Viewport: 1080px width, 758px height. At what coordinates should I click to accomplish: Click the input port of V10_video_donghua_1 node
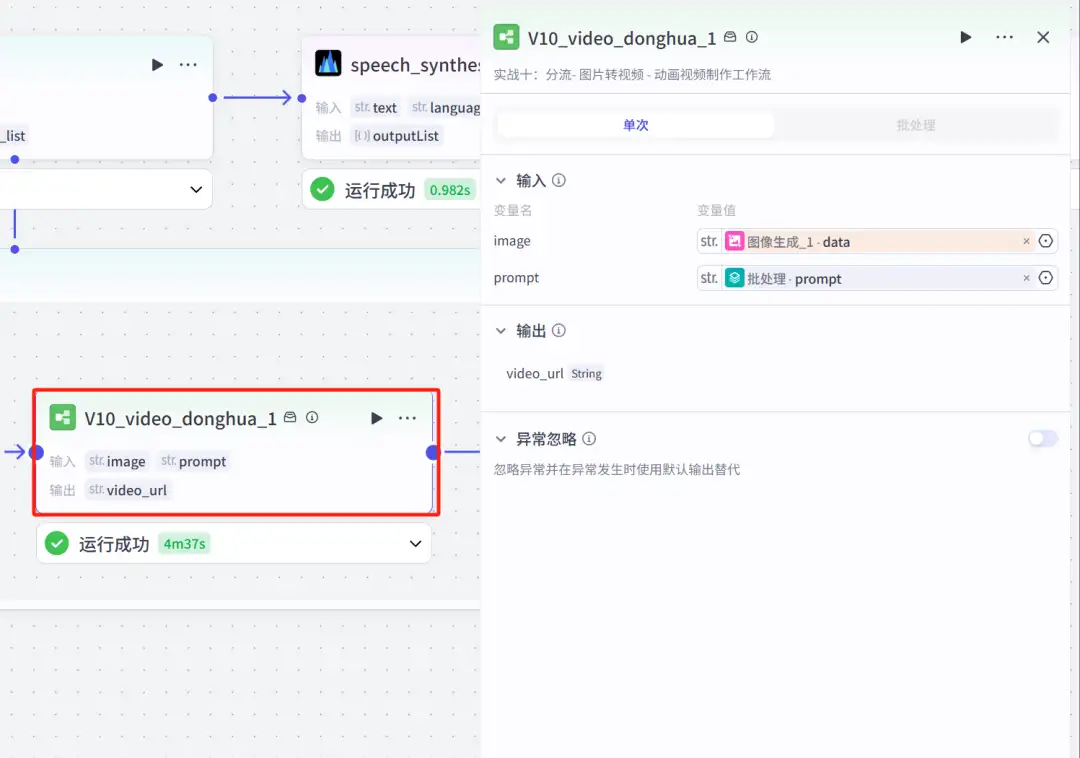click(37, 452)
